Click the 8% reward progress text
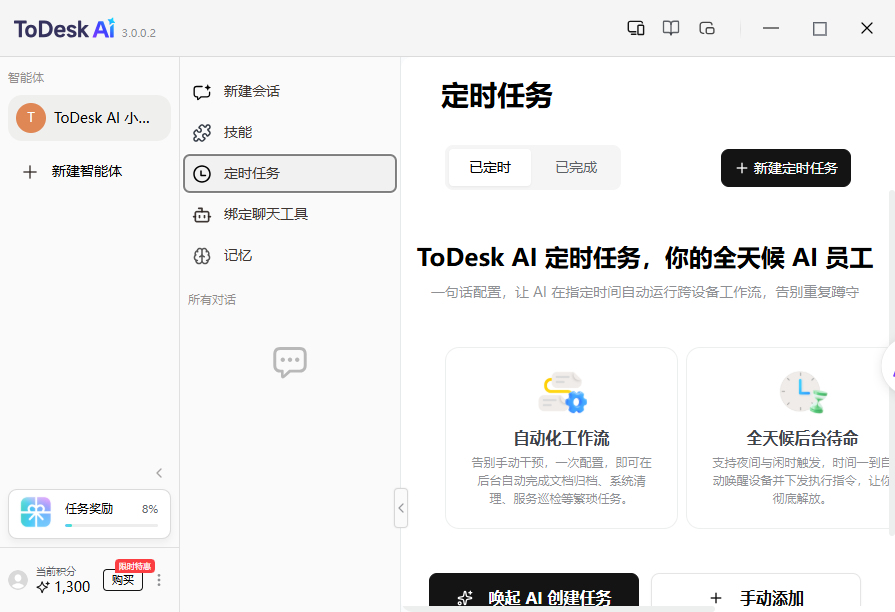The height and width of the screenshot is (612, 895). tap(150, 509)
